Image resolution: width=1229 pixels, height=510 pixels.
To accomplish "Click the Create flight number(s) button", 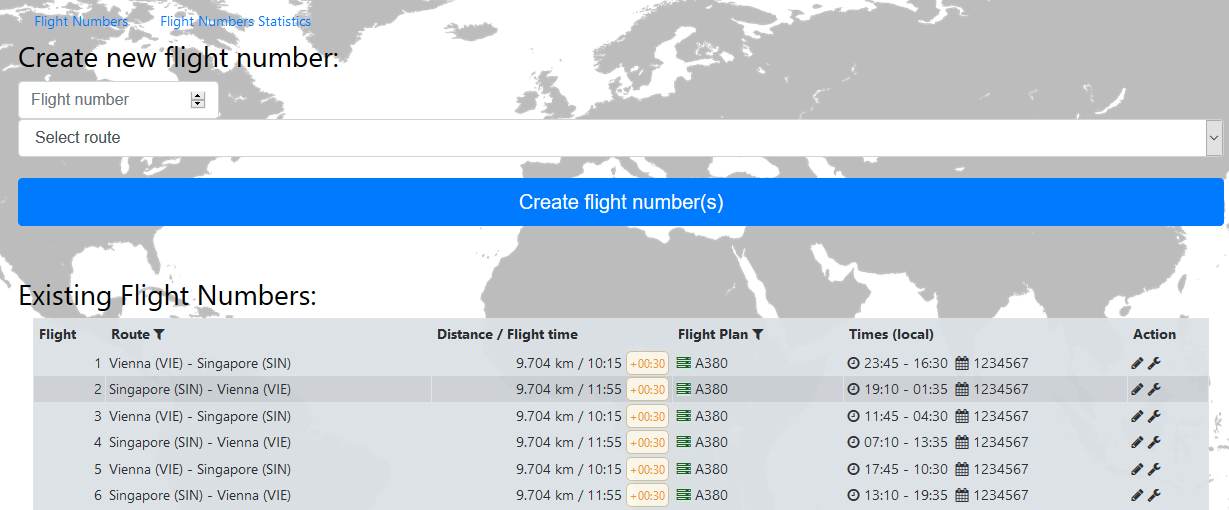I will click(621, 202).
